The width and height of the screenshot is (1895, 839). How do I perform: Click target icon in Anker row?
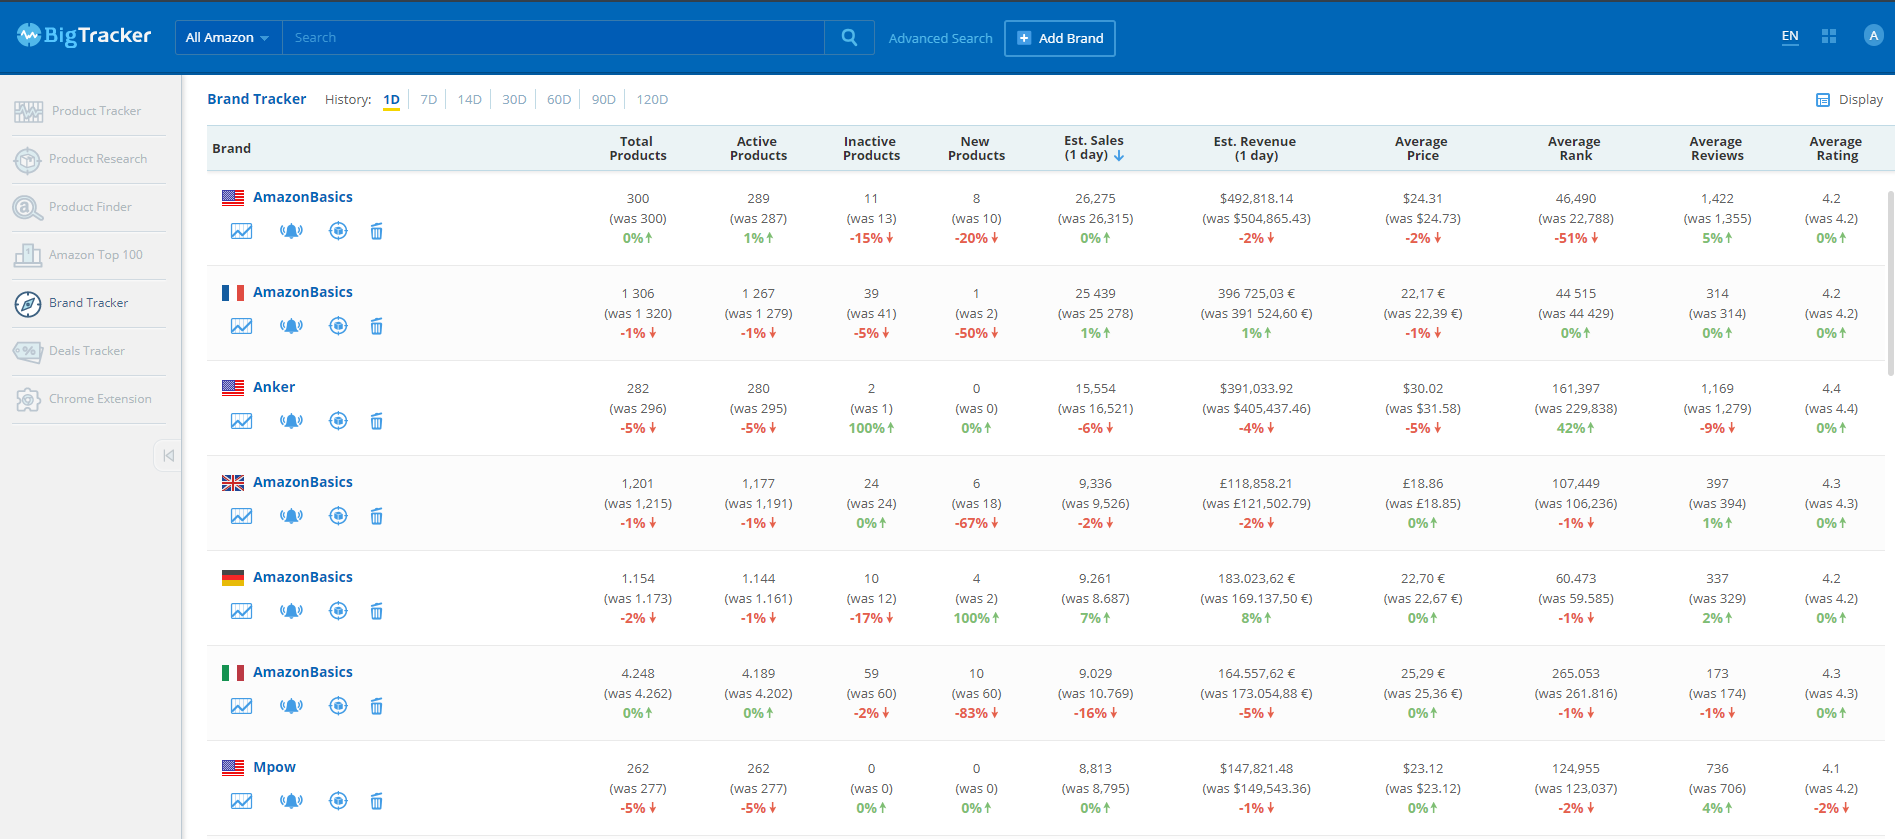(x=338, y=421)
